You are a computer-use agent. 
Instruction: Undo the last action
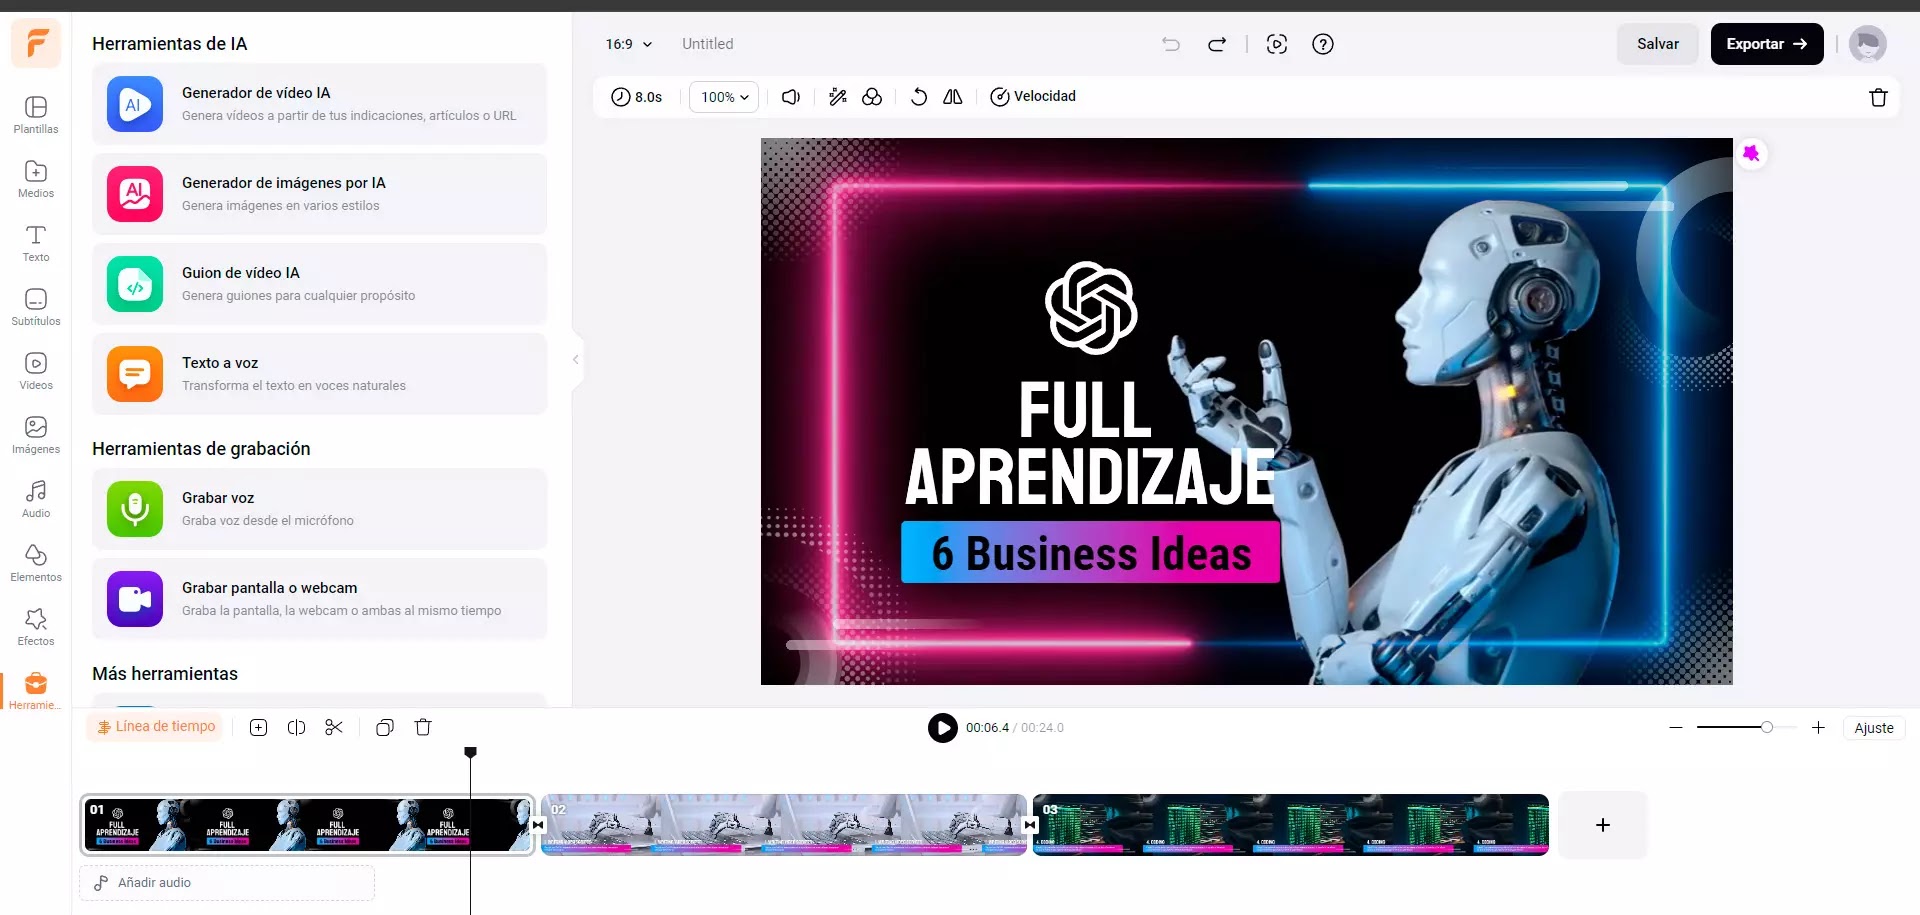click(x=1171, y=44)
